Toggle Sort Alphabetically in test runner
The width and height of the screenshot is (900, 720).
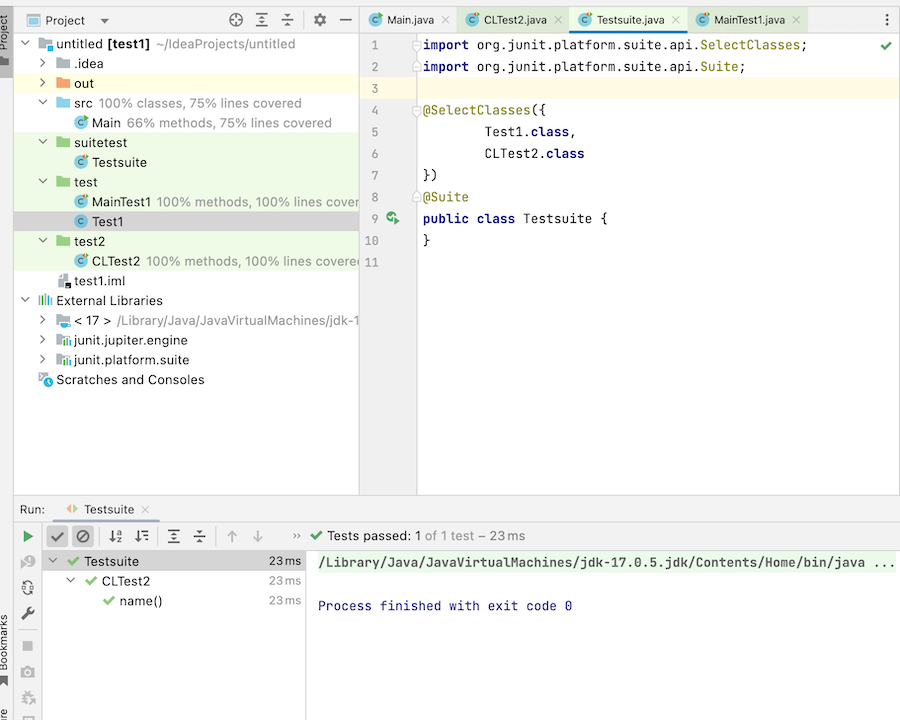click(x=115, y=536)
